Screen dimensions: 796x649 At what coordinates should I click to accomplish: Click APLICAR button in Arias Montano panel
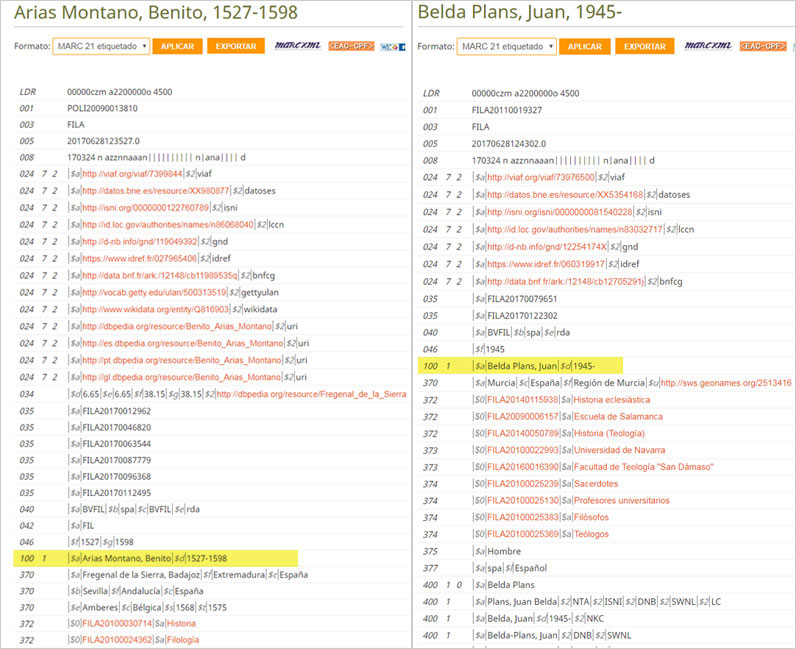(177, 46)
